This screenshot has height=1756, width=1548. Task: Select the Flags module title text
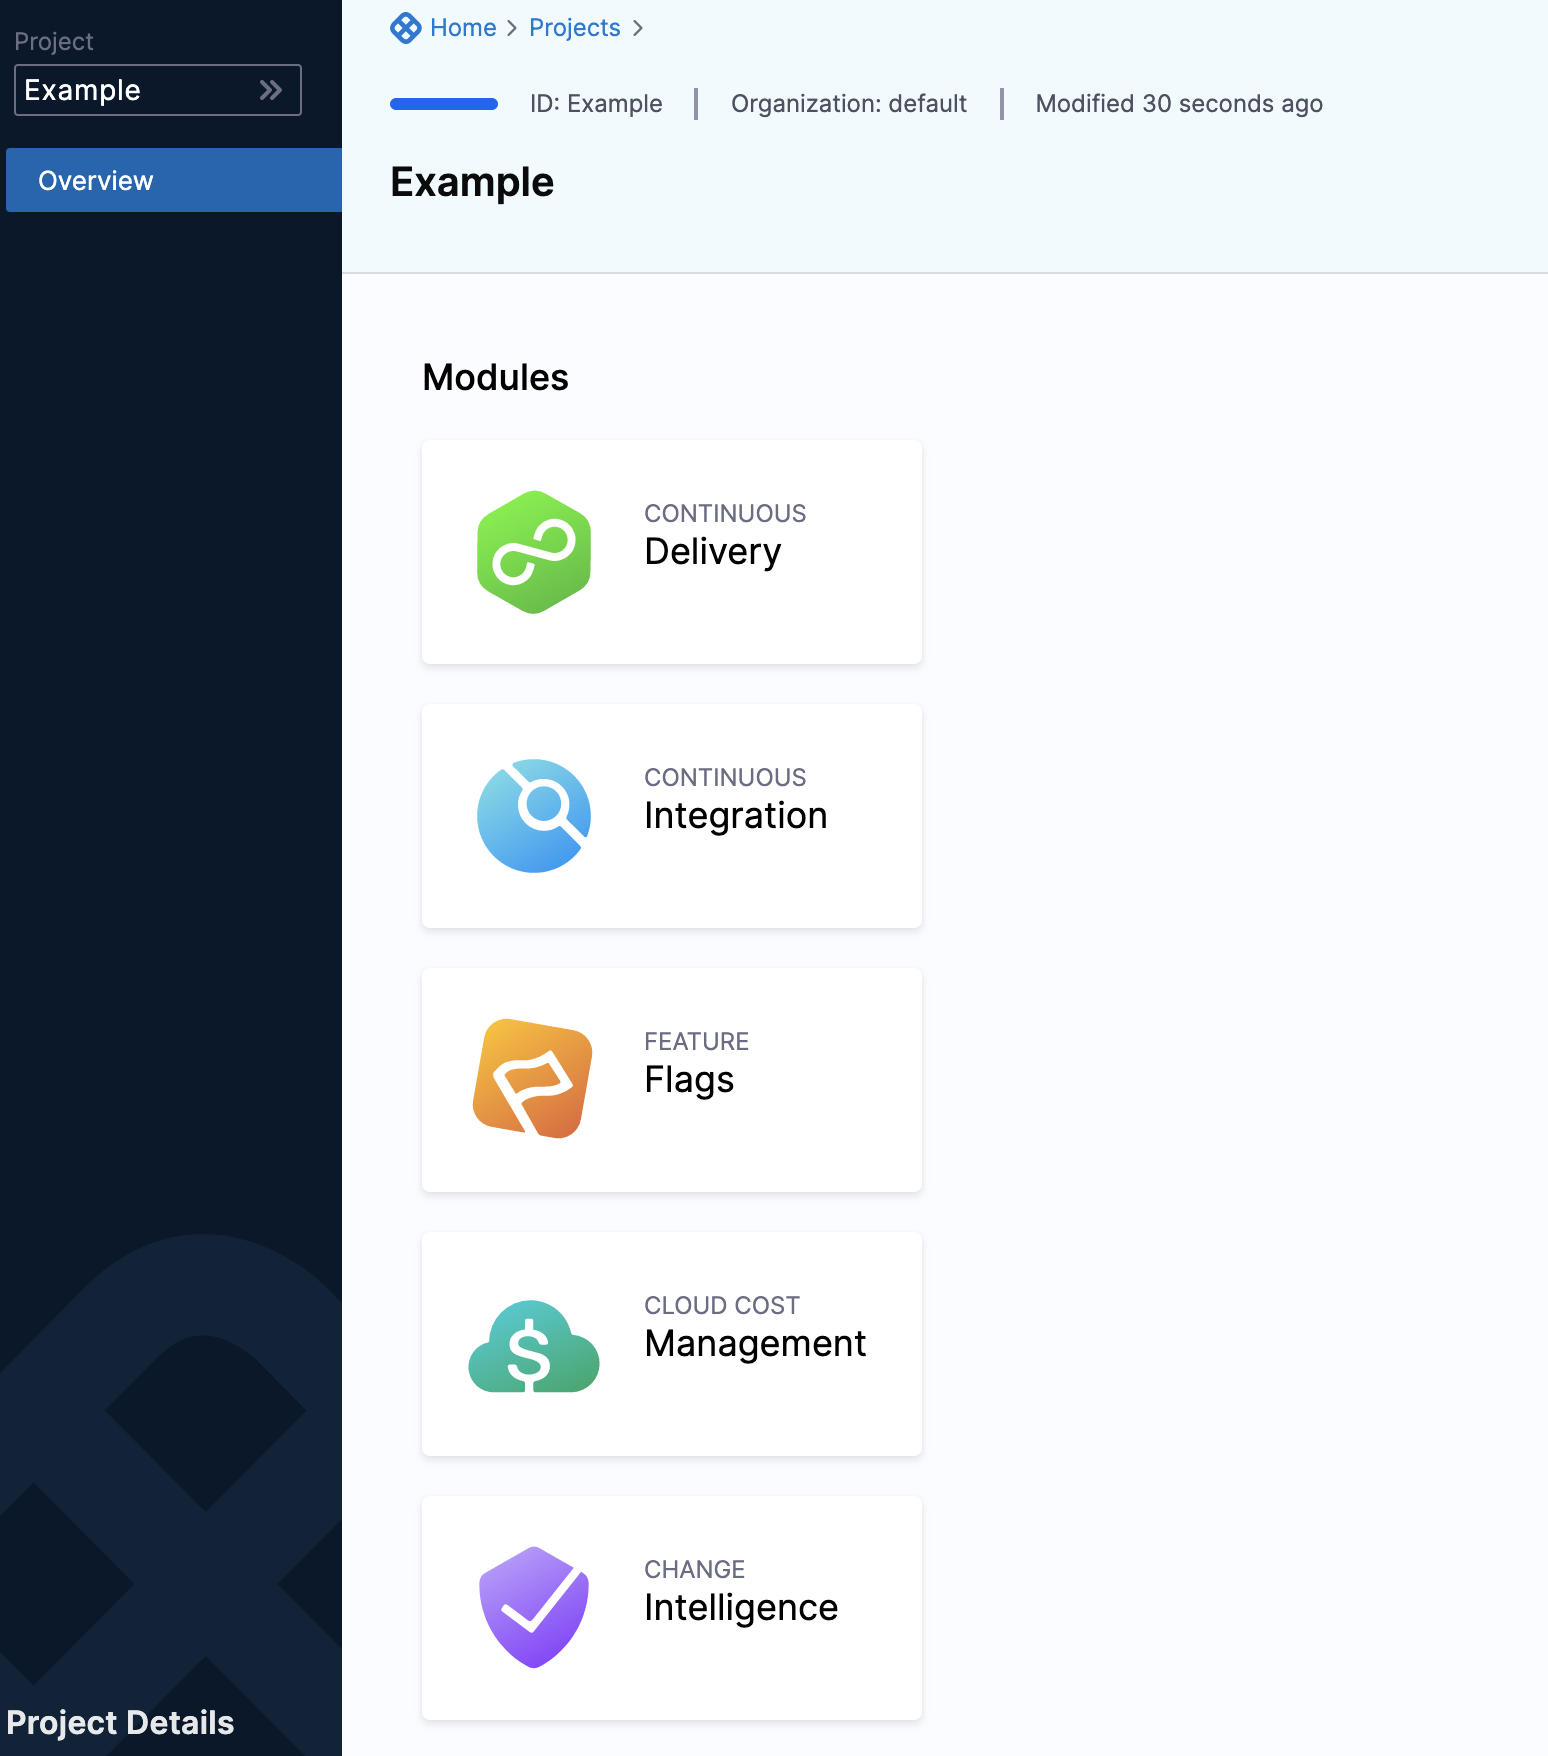click(x=689, y=1080)
